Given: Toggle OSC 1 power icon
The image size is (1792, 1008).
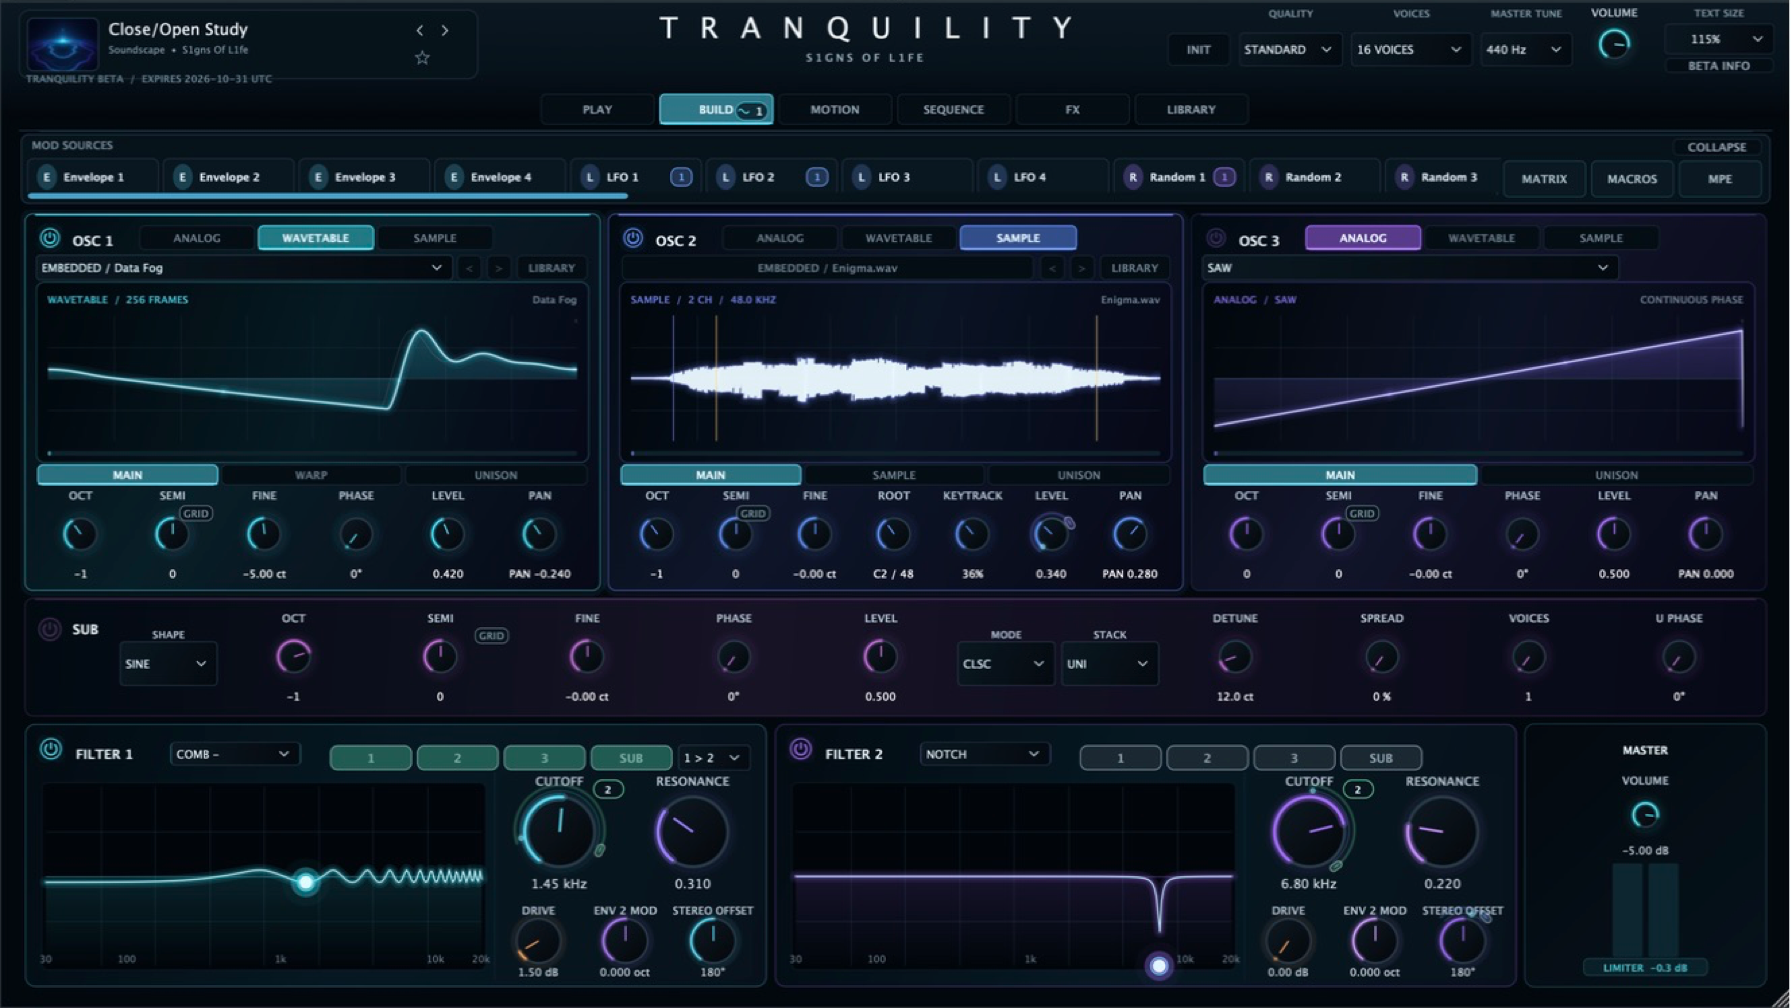Looking at the screenshot, I should coord(49,238).
